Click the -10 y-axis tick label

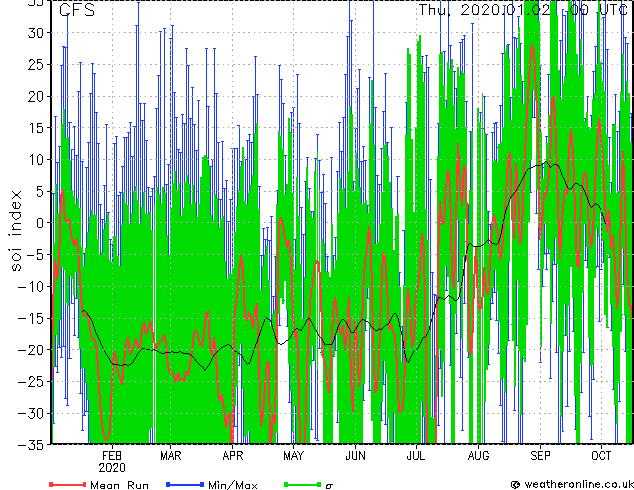[x=32, y=287]
